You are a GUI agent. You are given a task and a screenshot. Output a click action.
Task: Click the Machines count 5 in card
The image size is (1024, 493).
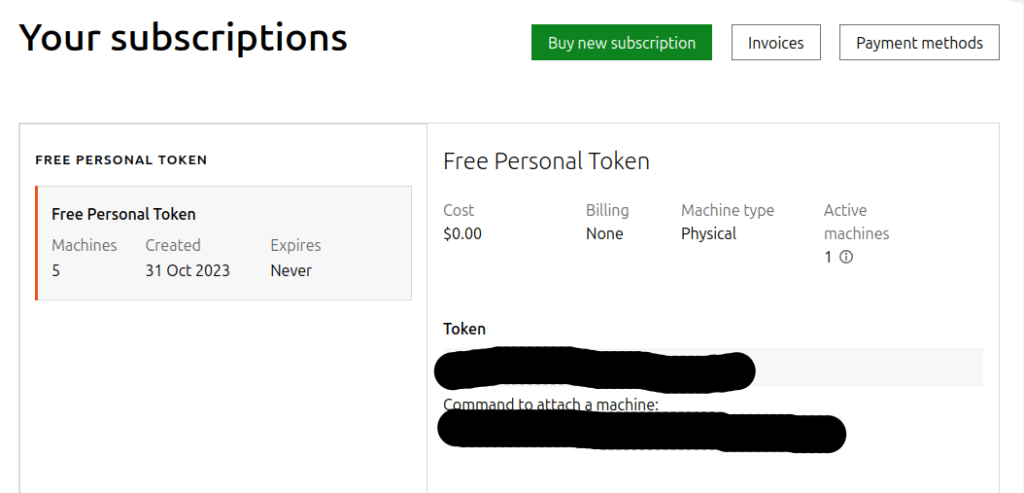pos(56,270)
